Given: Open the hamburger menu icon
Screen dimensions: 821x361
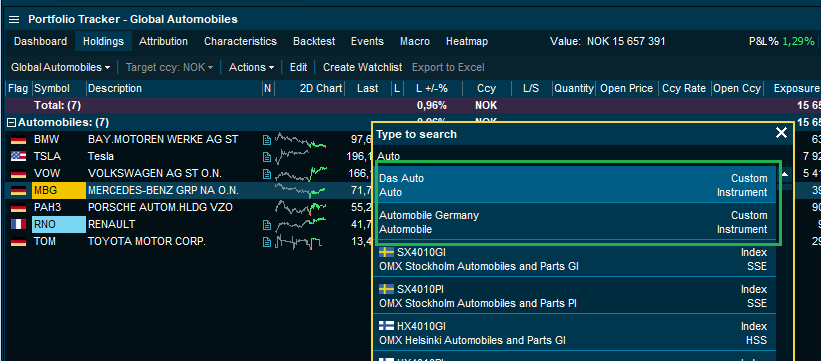Looking at the screenshot, I should click(x=14, y=19).
